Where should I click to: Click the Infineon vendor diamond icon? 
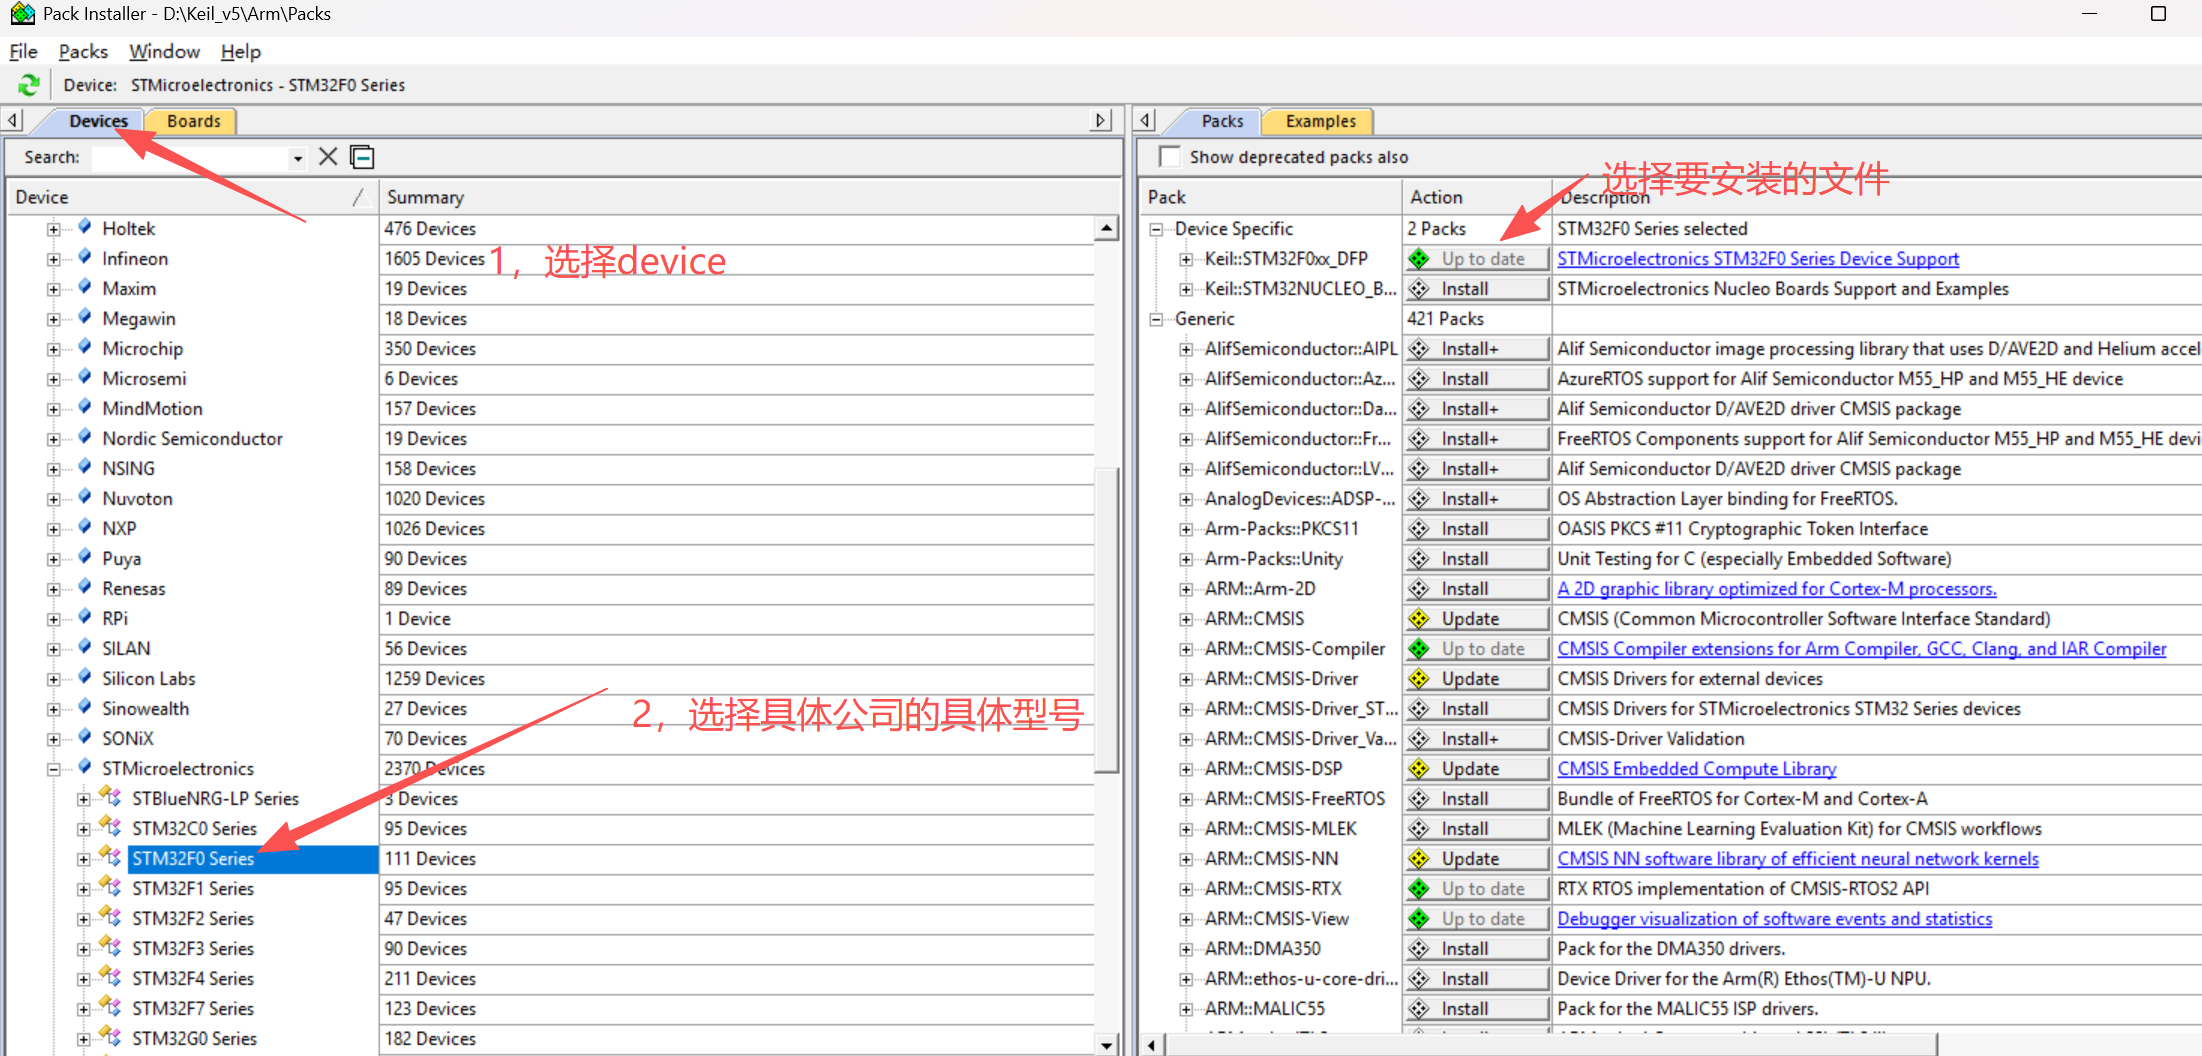coord(85,257)
